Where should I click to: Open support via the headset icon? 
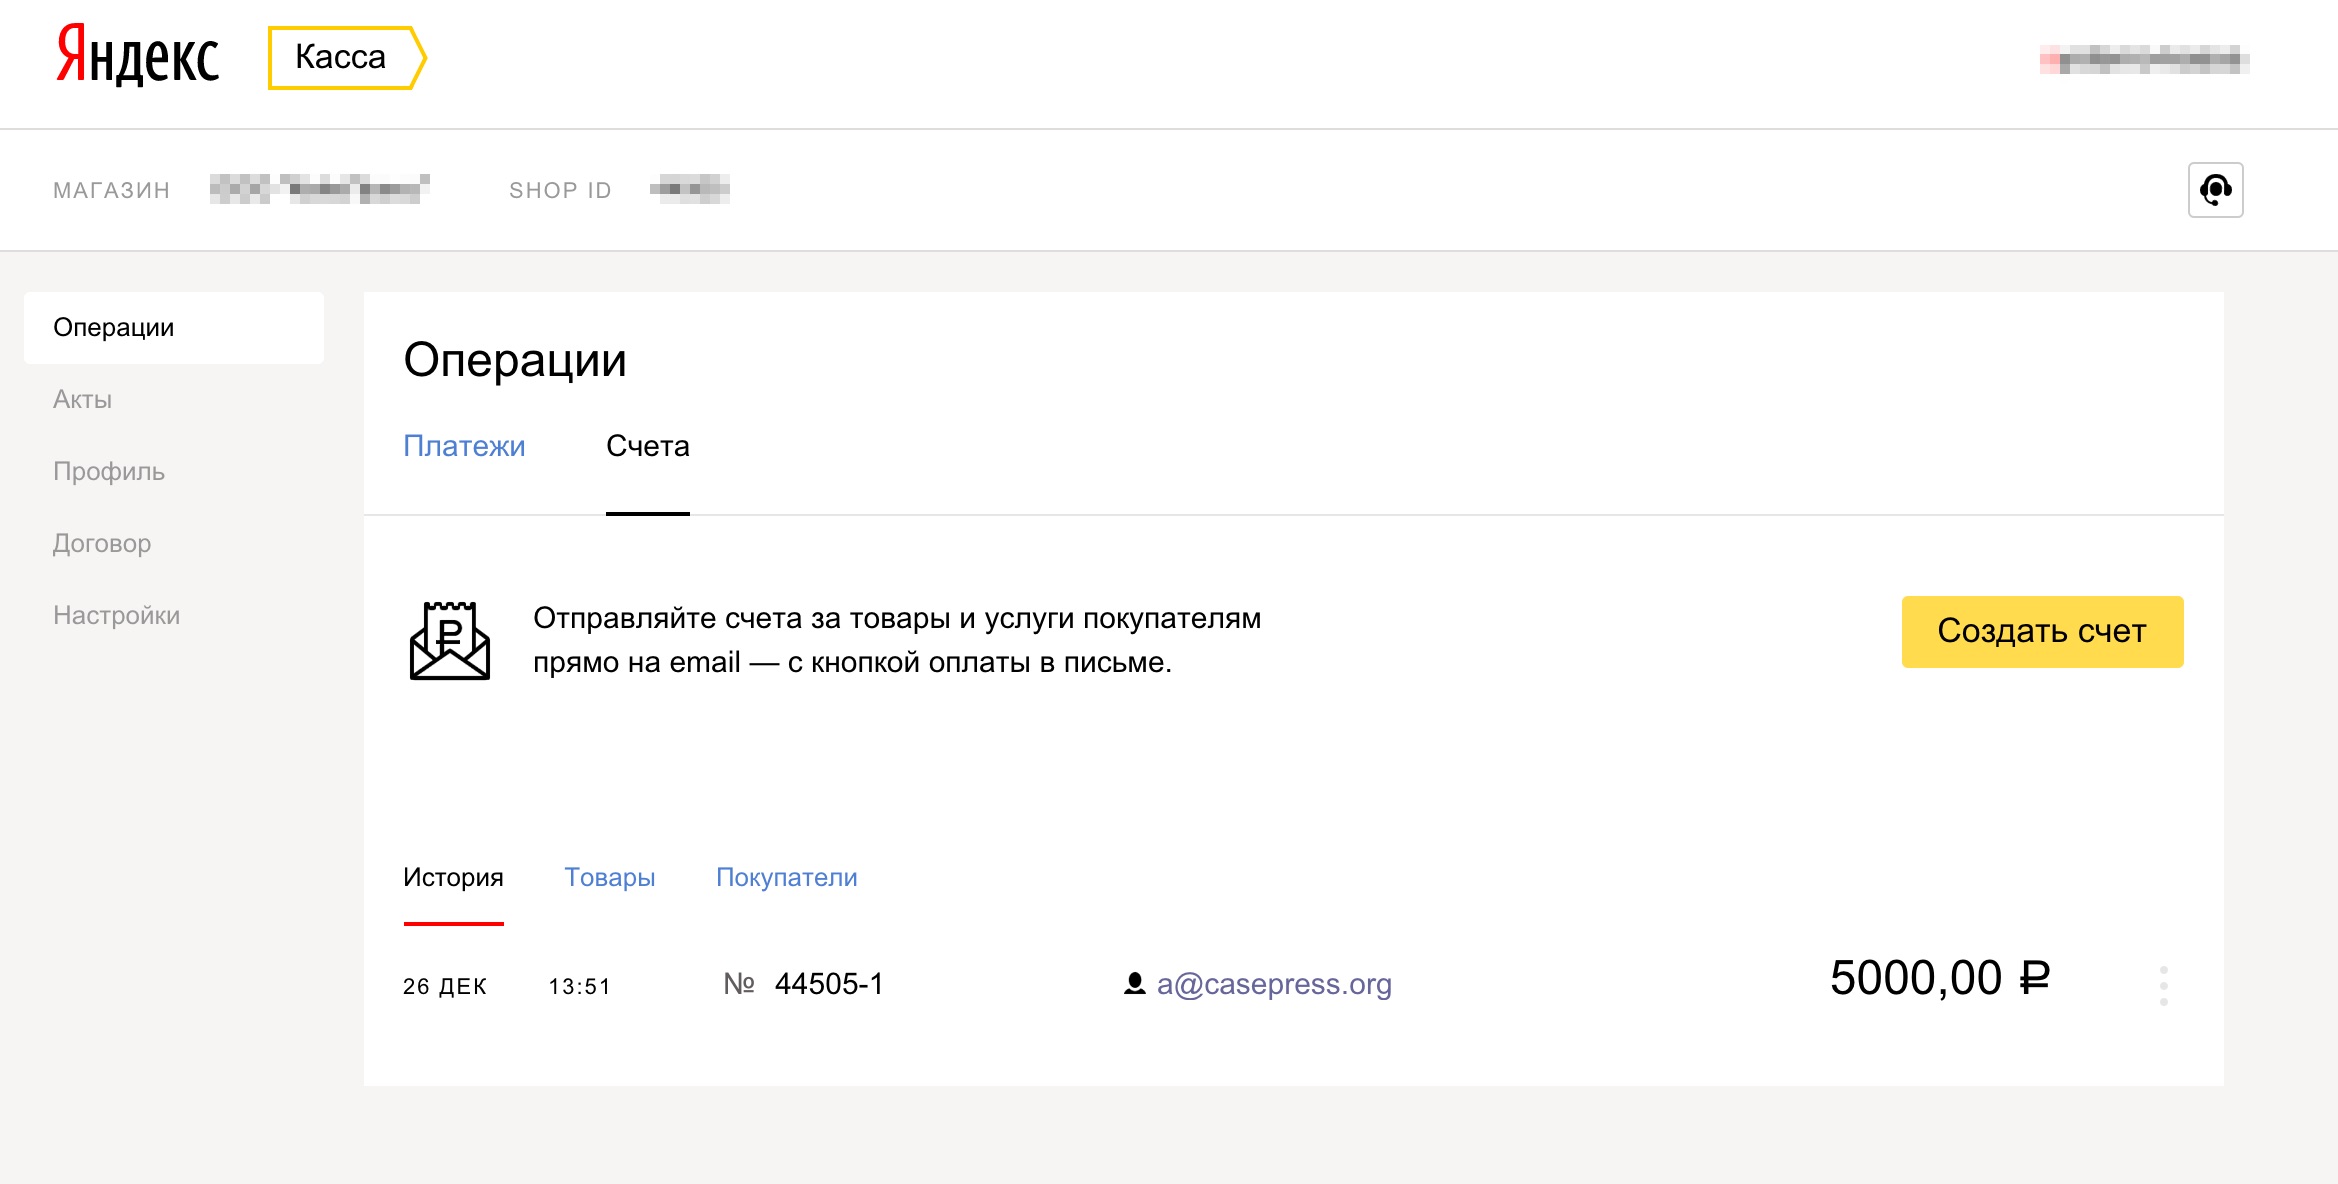point(2216,189)
